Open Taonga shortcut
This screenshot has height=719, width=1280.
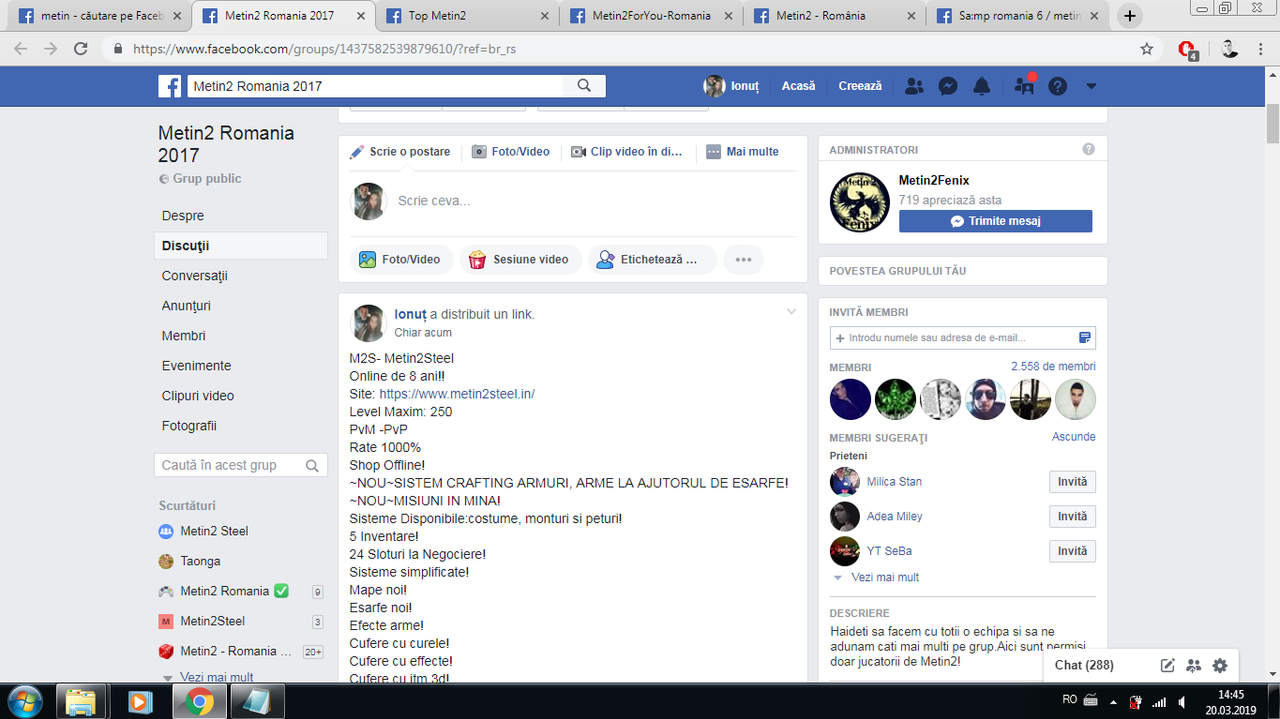(x=200, y=561)
